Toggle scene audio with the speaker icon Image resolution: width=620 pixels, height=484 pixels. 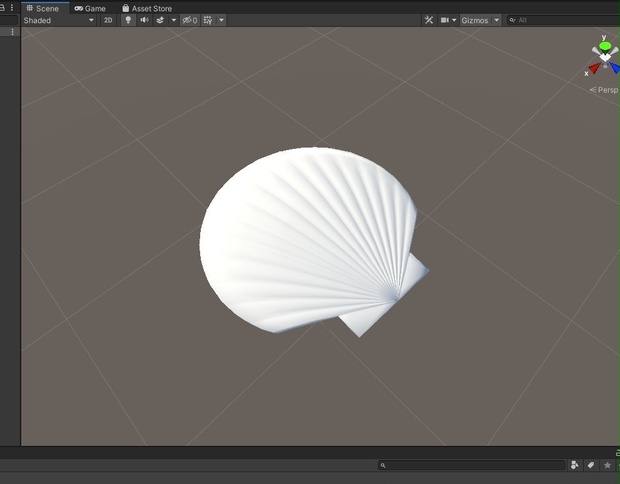(x=144, y=20)
